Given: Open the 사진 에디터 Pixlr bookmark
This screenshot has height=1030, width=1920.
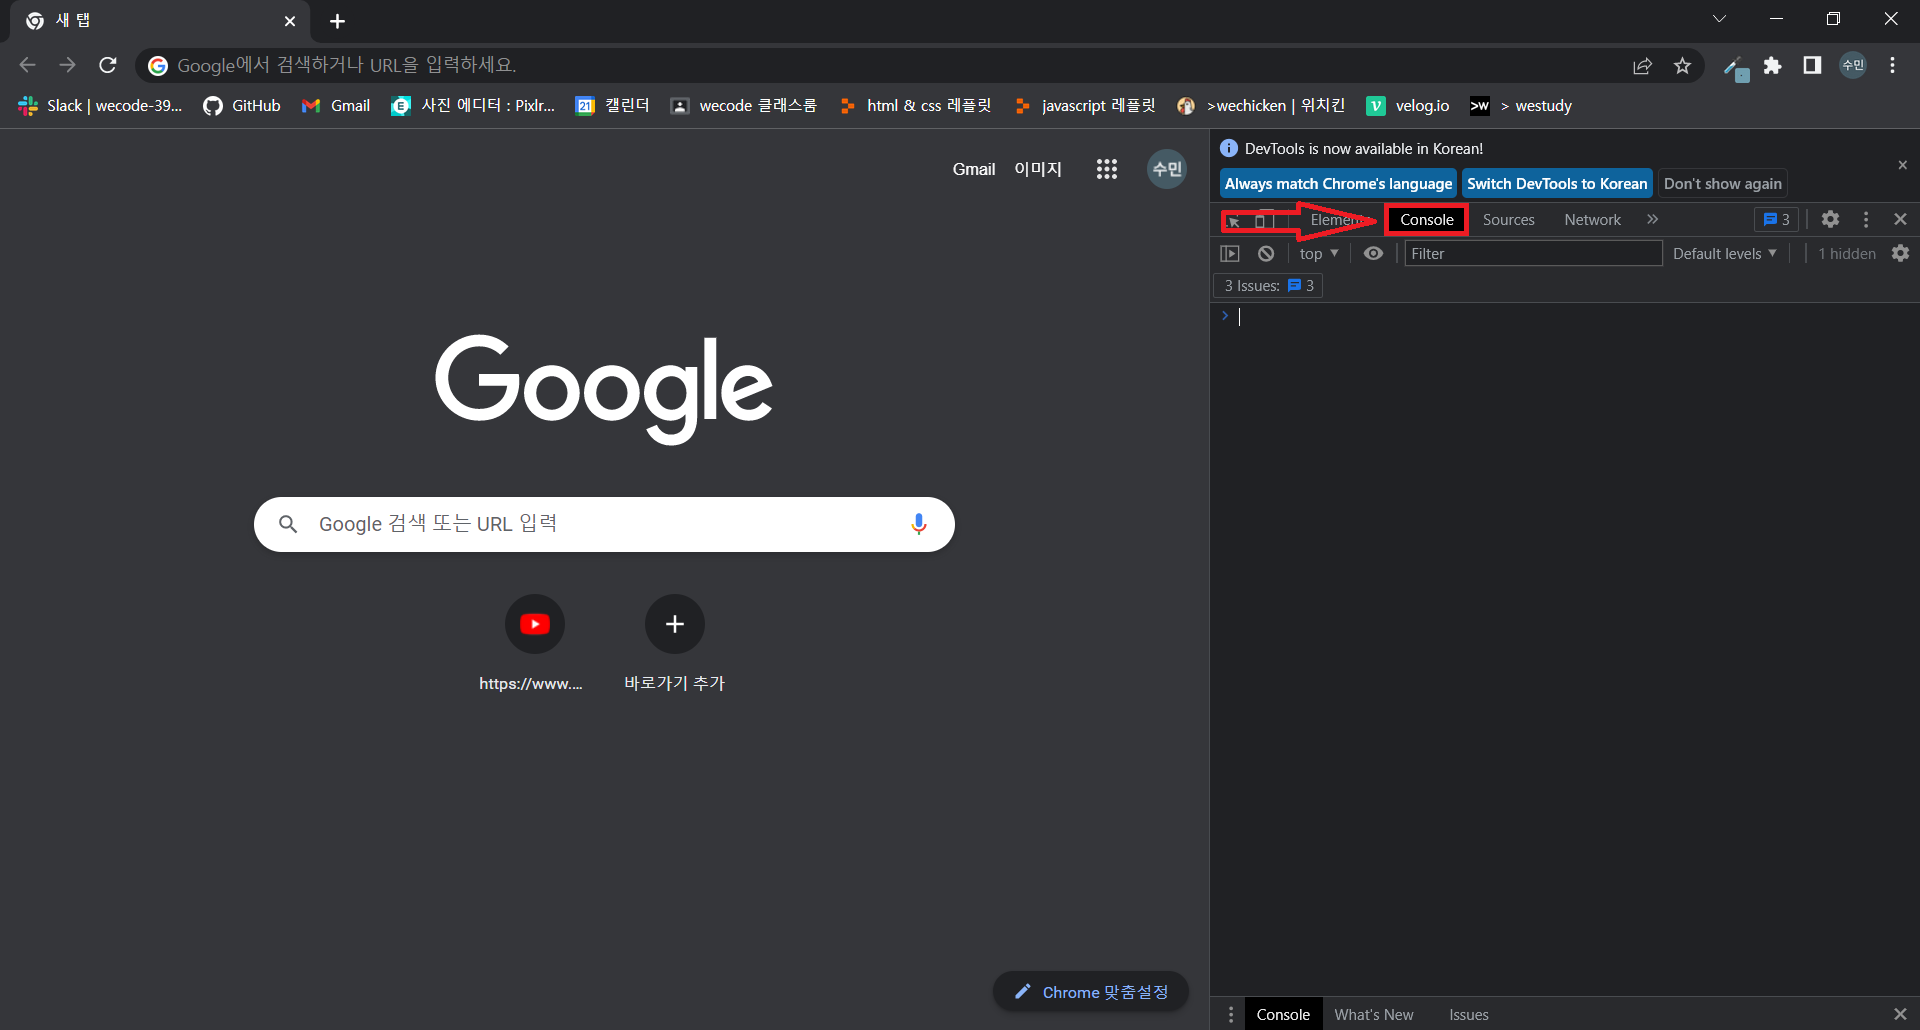Looking at the screenshot, I should 473,106.
